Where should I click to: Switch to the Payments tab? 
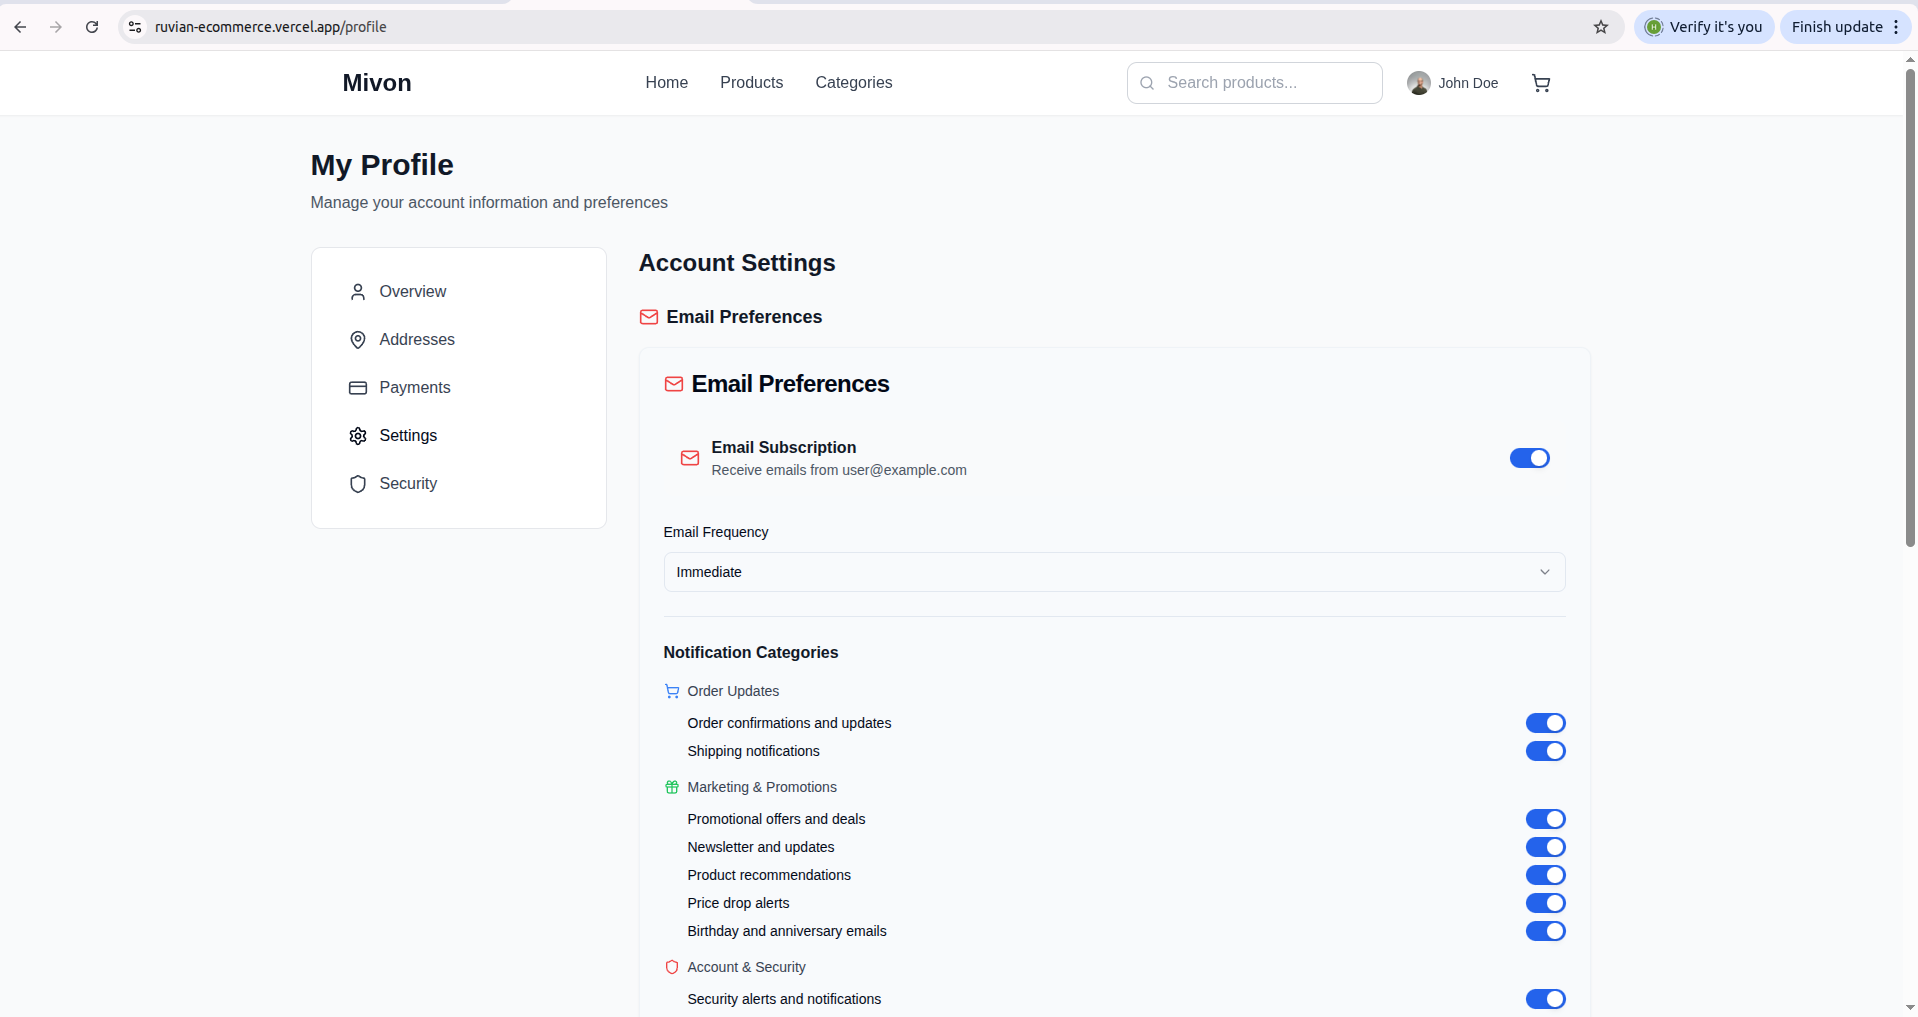coord(459,388)
